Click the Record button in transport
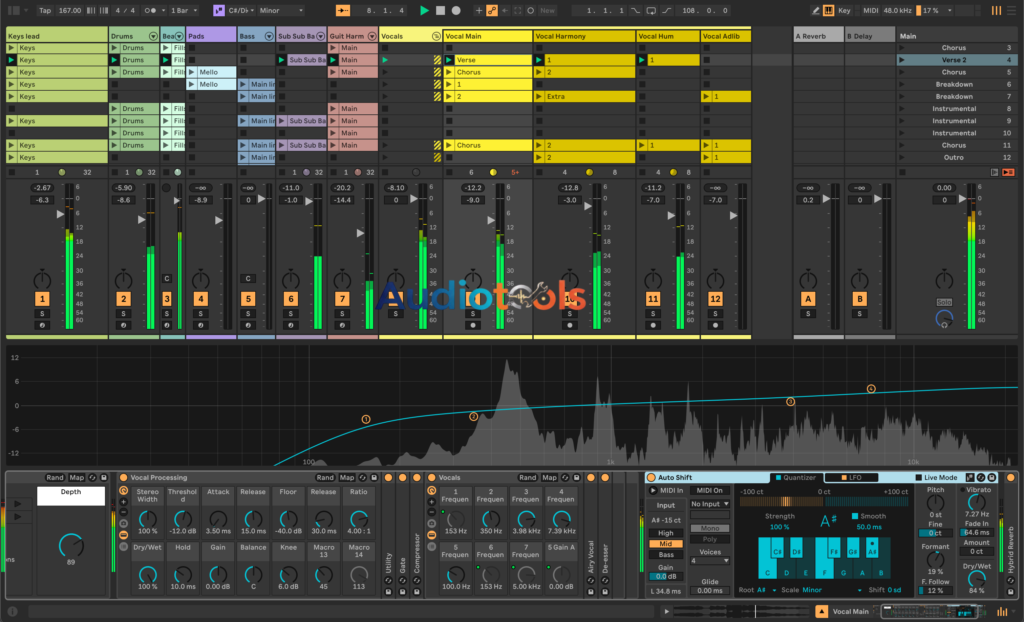Screen dimensions: 1024x622 tap(456, 10)
